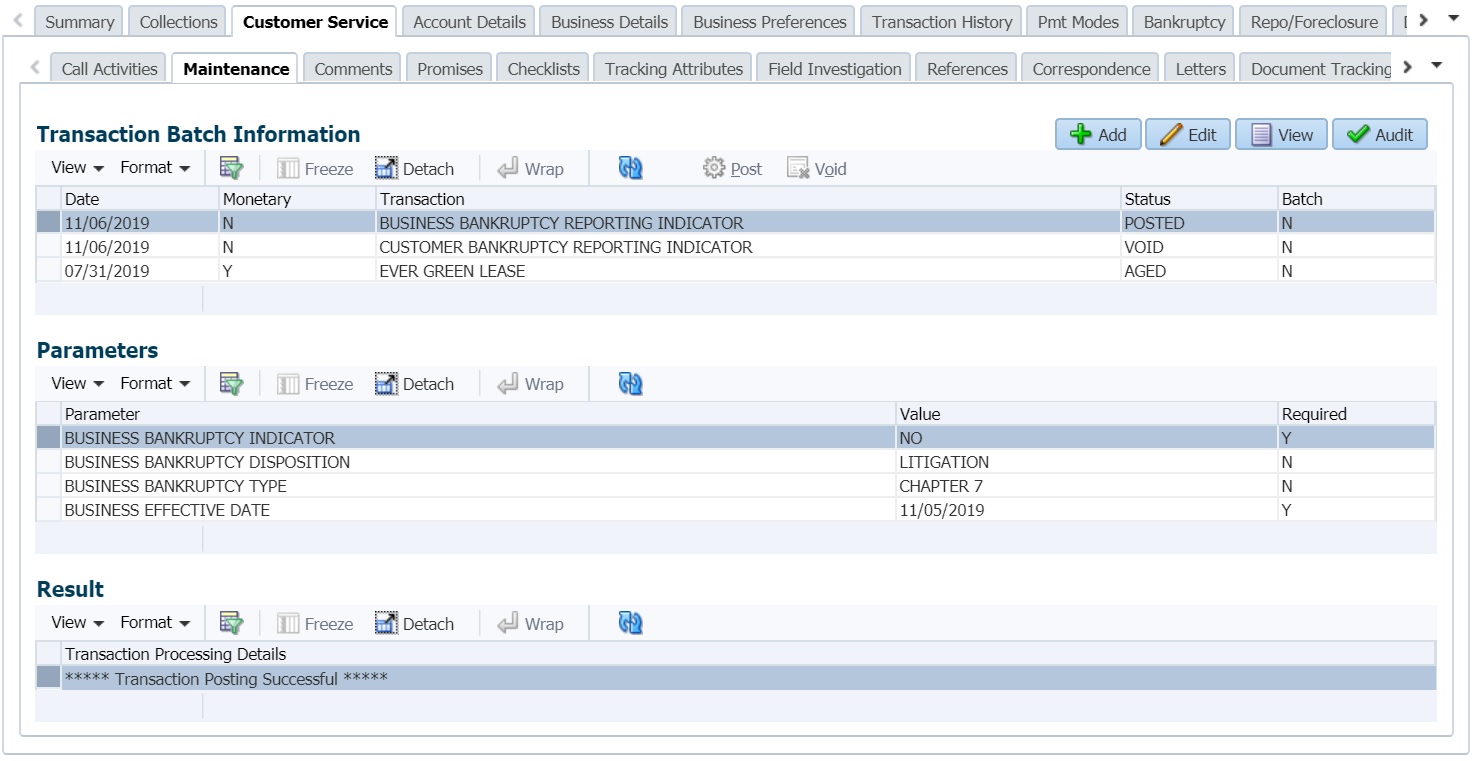Click Query by Example icon in Transaction Batch toolbar
Screen dimensions: 1481x761
(232, 168)
